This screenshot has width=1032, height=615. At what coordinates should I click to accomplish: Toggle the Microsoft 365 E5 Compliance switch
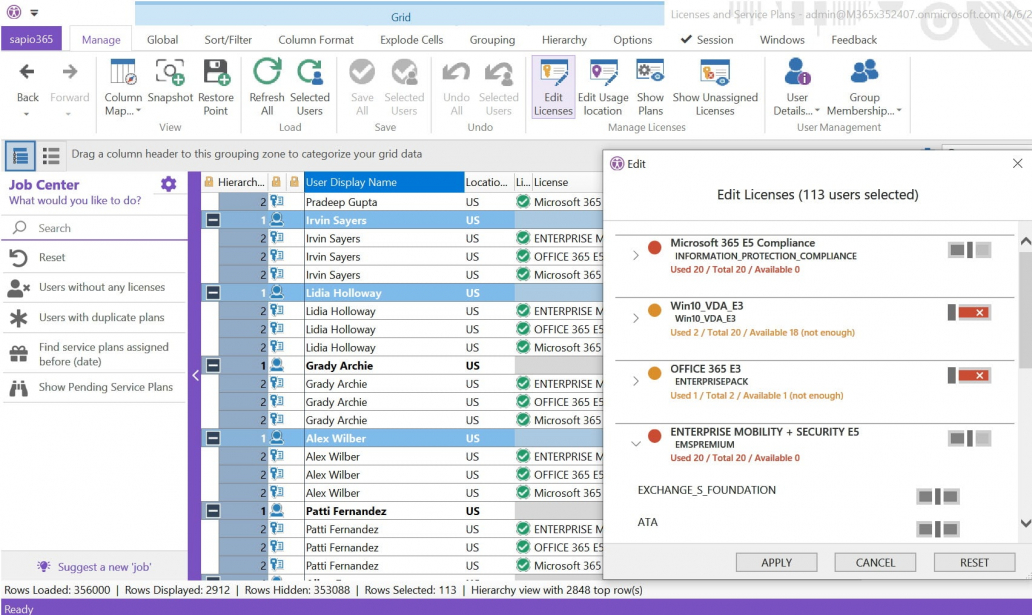coord(969,250)
